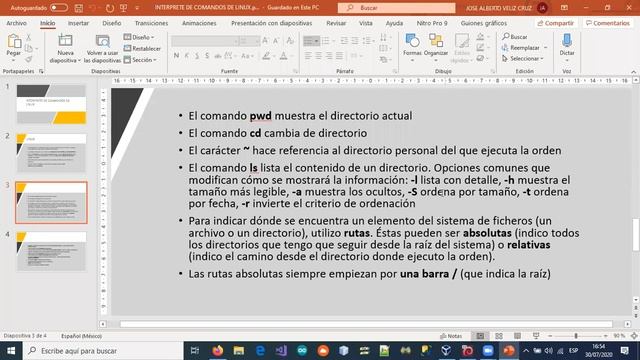This screenshot has width=640, height=360.
Task: Click the Buscar search box in the title bar
Action: point(396,8)
